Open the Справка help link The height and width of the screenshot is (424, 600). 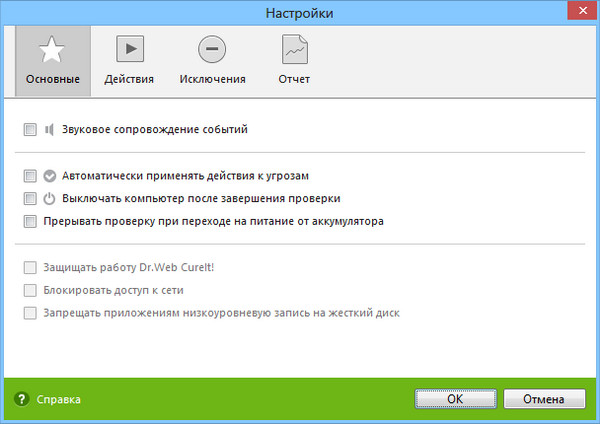tap(59, 399)
